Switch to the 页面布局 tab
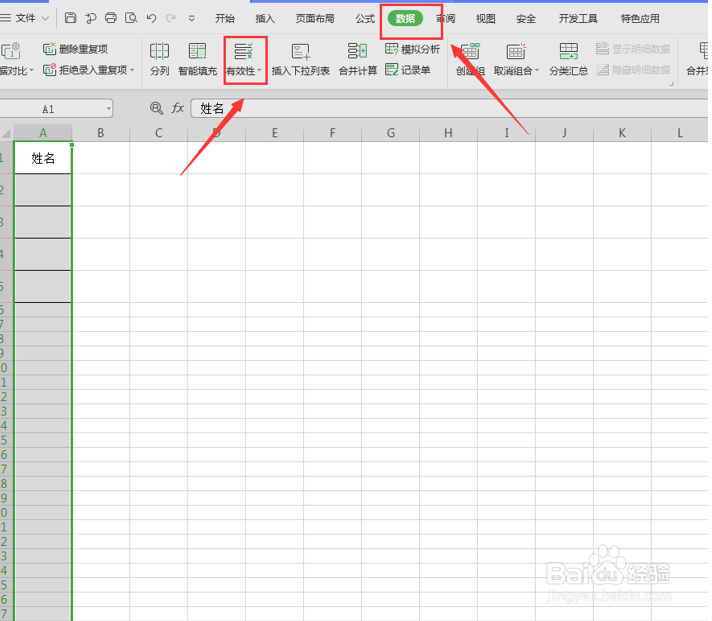The width and height of the screenshot is (712, 621). (315, 19)
